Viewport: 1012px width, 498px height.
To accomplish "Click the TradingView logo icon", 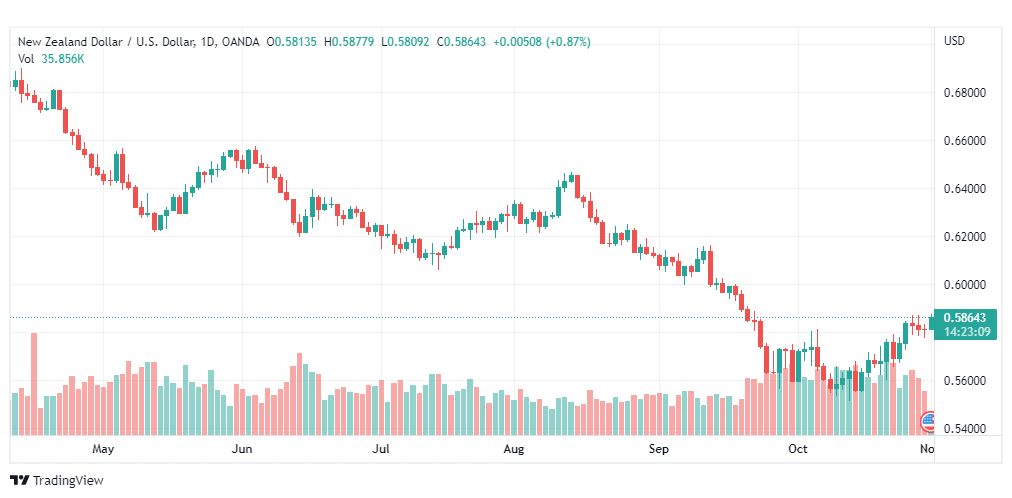I will coord(20,481).
